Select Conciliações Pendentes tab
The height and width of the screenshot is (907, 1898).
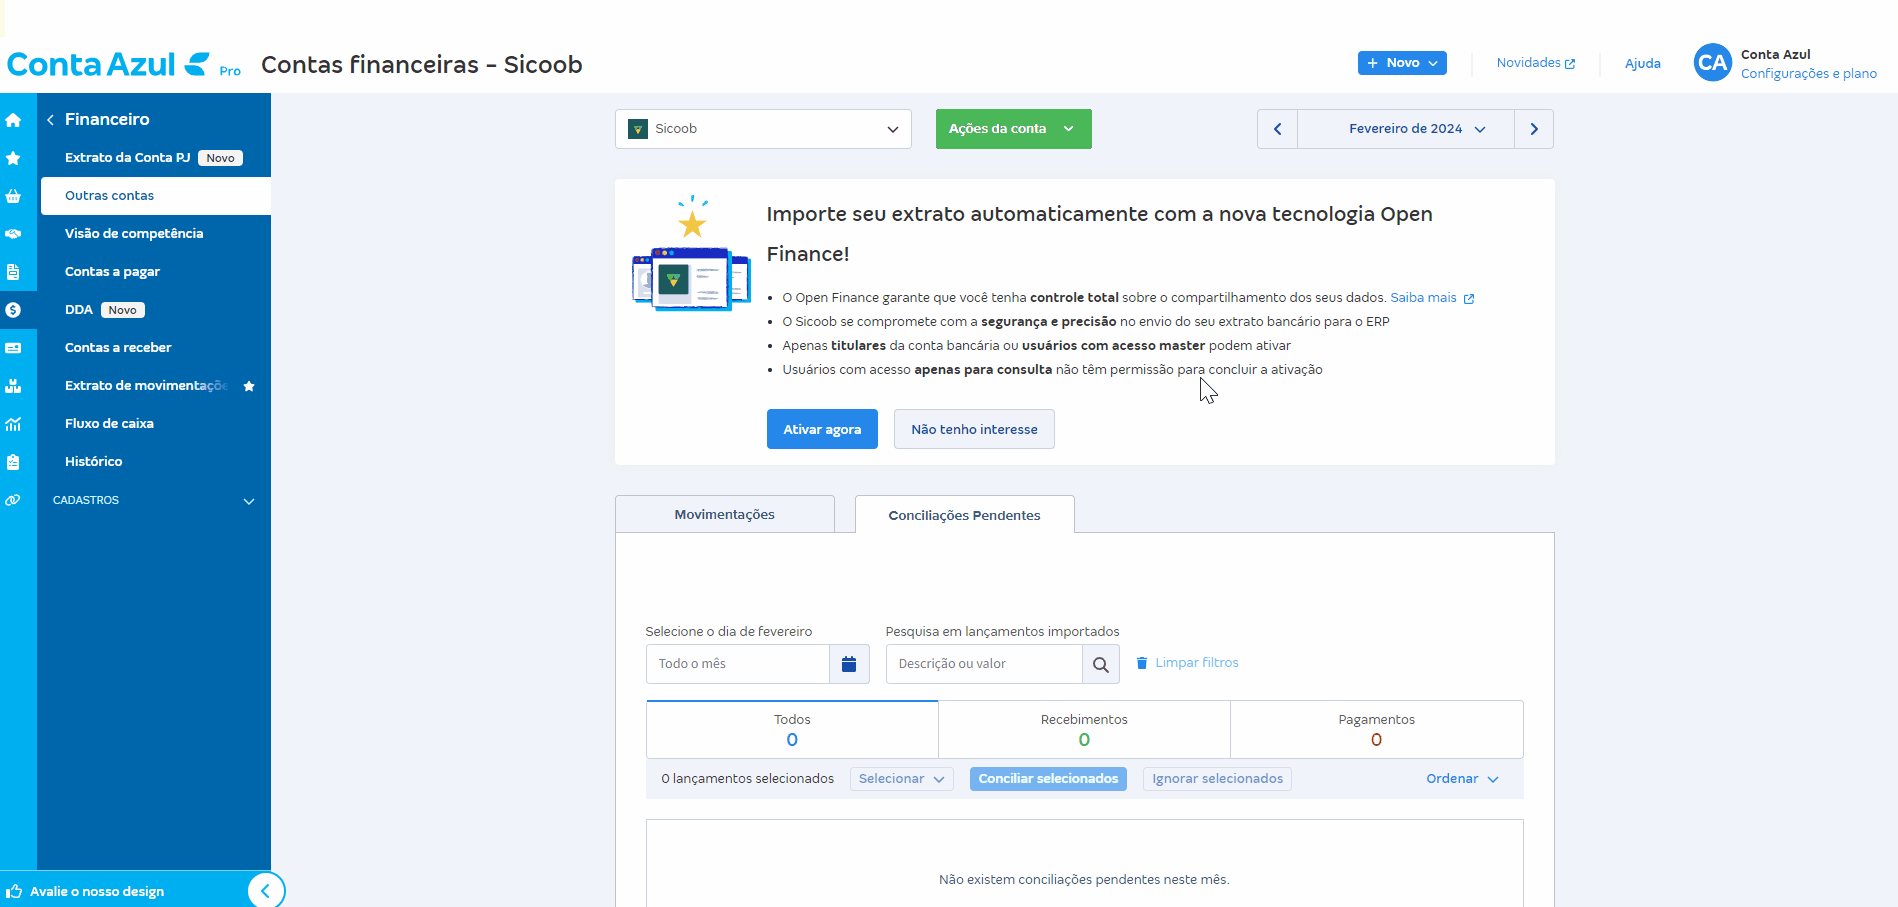click(964, 515)
